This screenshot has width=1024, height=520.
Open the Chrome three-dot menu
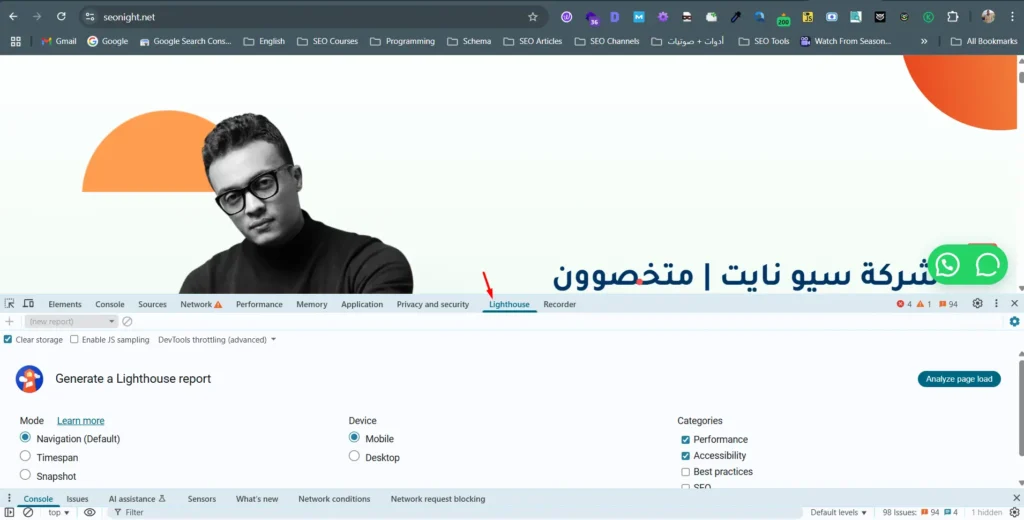1012,17
